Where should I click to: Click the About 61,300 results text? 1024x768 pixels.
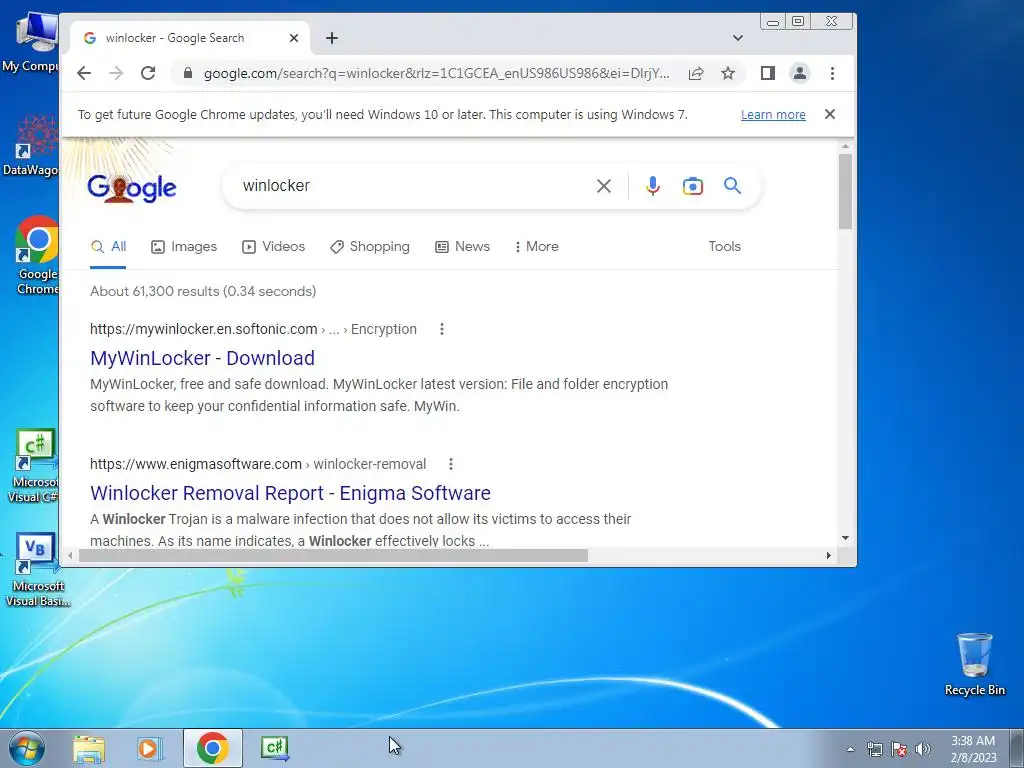pos(203,291)
